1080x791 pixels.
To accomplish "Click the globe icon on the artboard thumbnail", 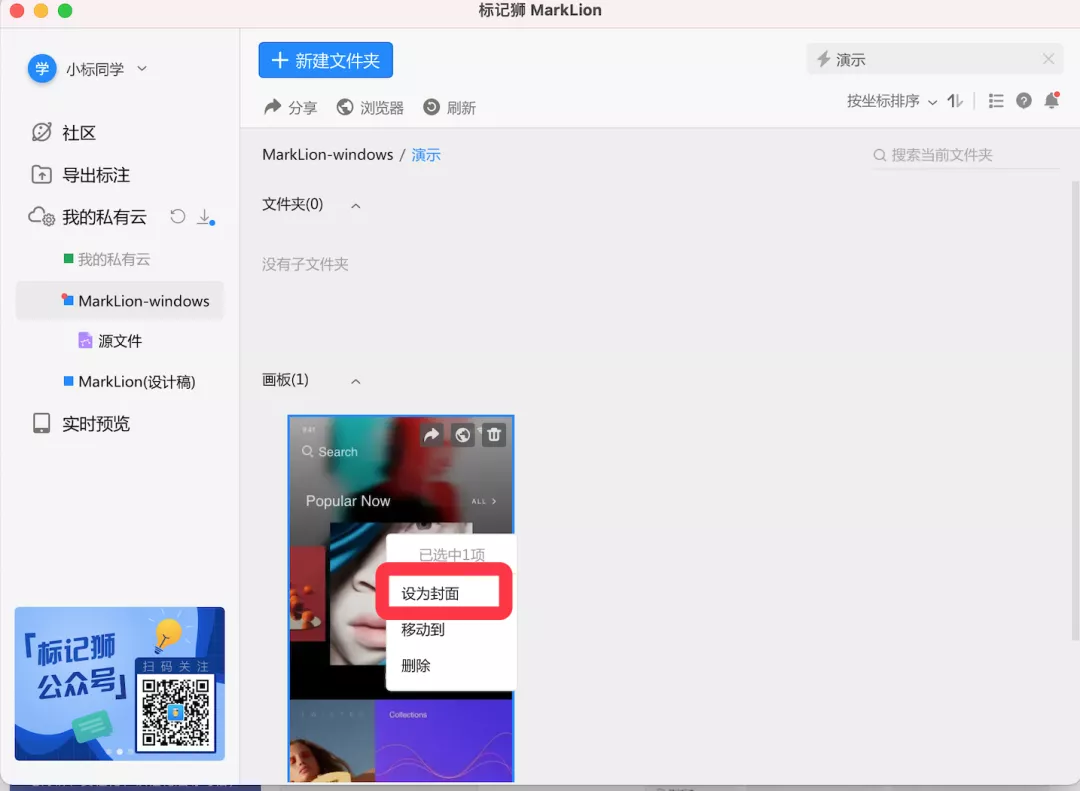I will 462,435.
